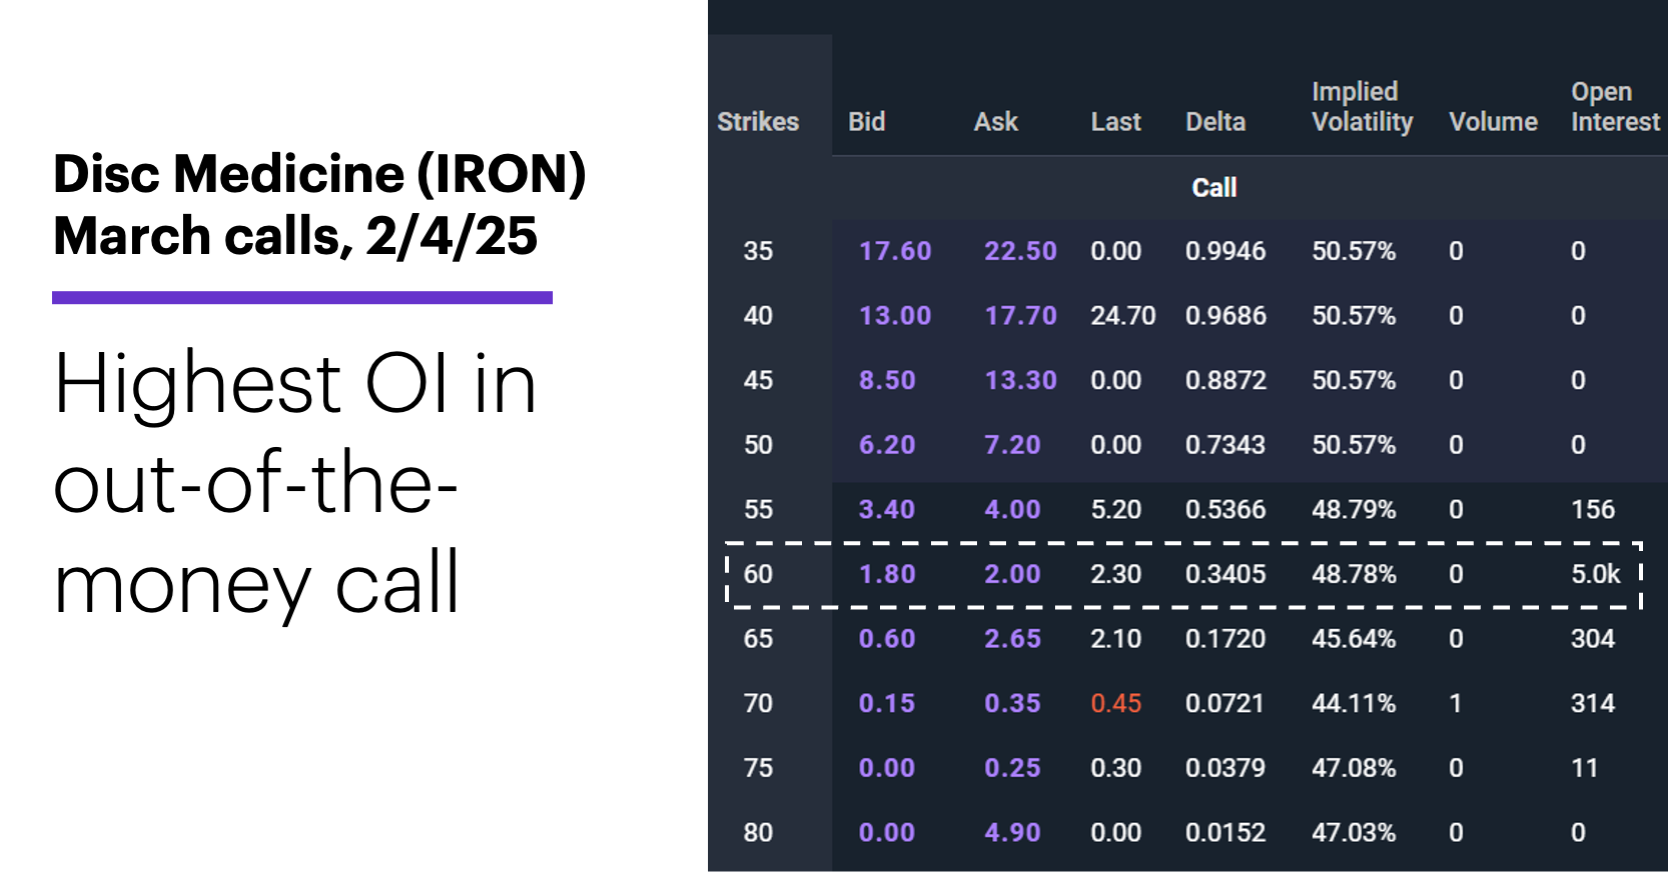Click the Delta column header
This screenshot has height=872, width=1668.
1216,122
